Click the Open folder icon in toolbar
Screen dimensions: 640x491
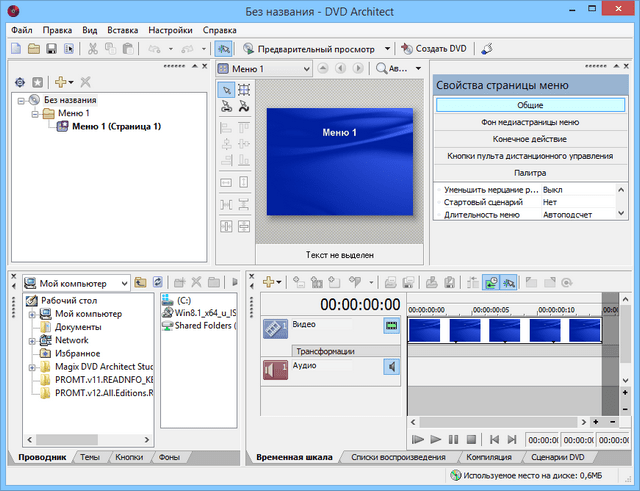[x=34, y=48]
